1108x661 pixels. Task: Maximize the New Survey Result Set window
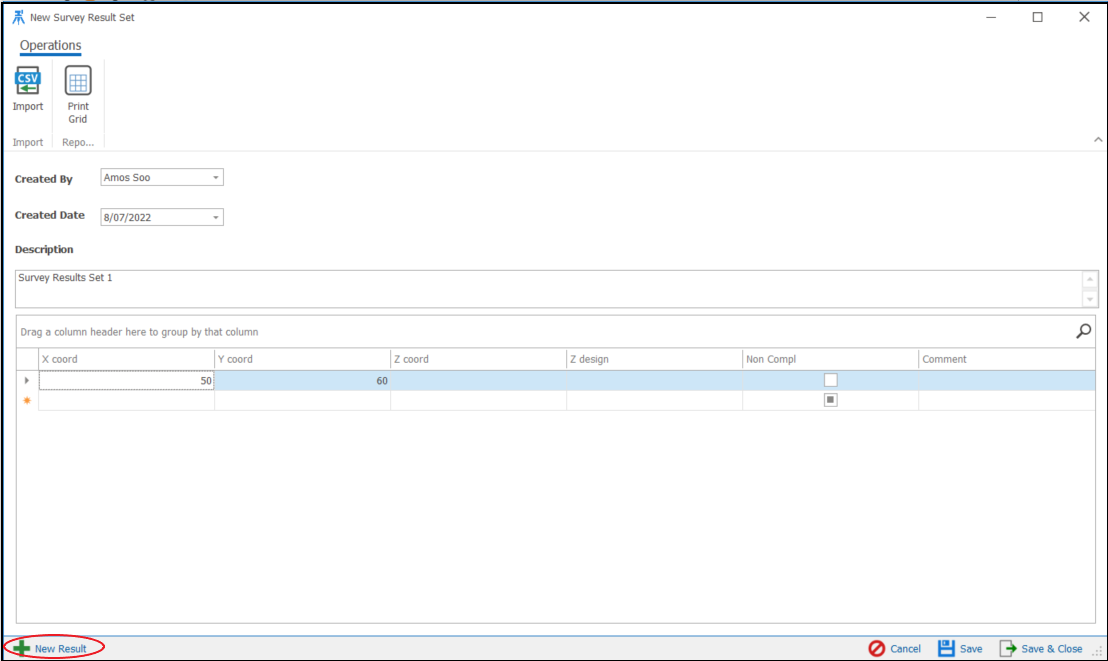click(x=1037, y=17)
